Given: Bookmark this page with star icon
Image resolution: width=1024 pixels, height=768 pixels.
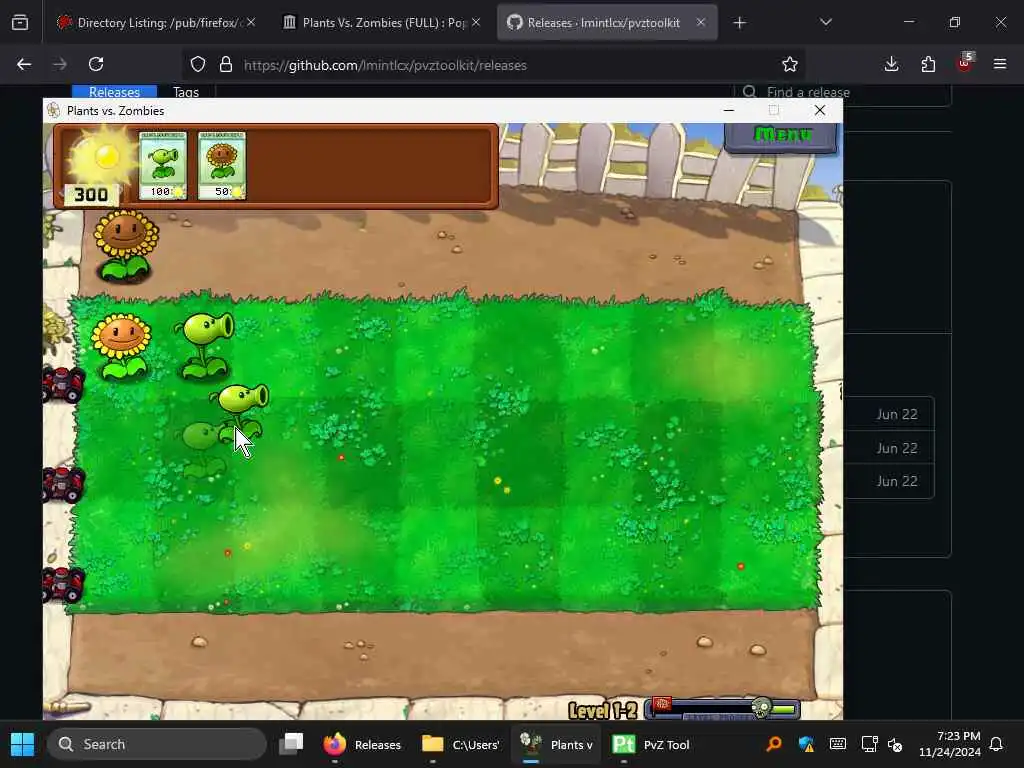Looking at the screenshot, I should 790,64.
